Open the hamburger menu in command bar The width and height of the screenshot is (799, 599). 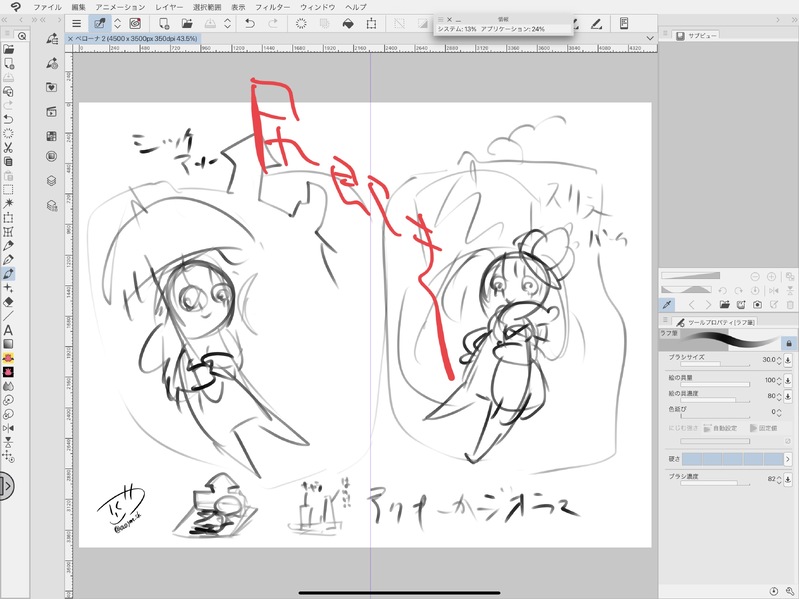(x=76, y=23)
